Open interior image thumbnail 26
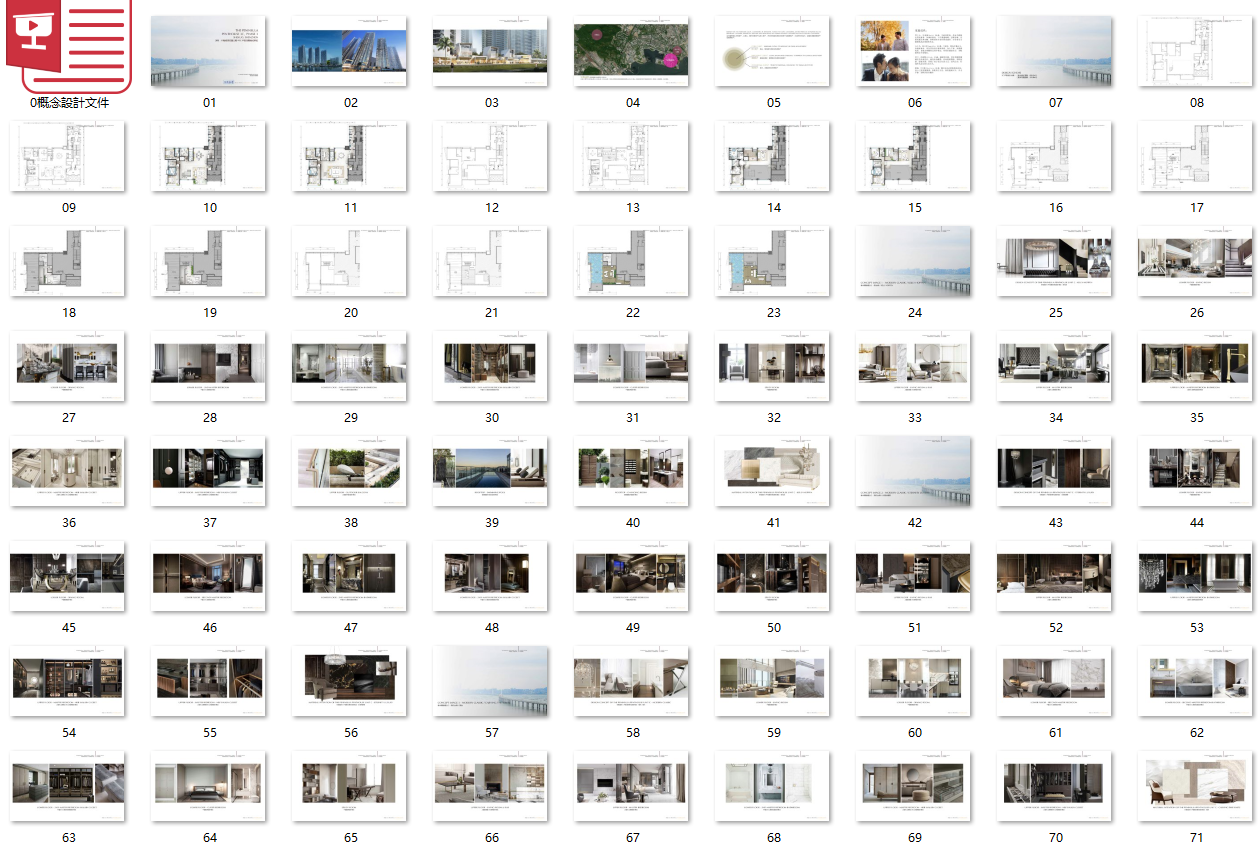This screenshot has height=848, width=1260. (1196, 262)
